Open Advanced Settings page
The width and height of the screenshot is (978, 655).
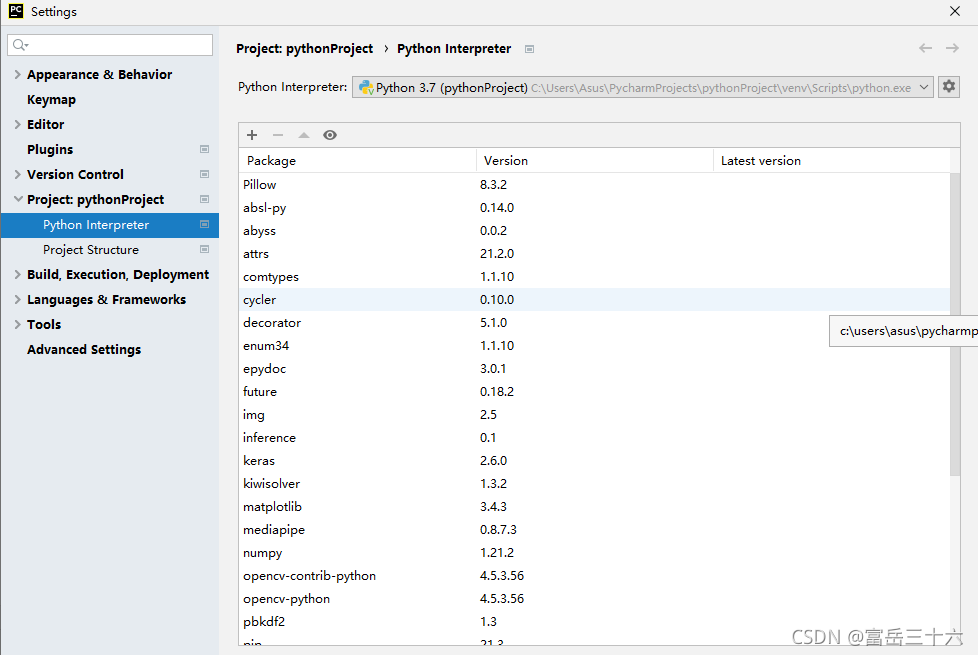84,349
